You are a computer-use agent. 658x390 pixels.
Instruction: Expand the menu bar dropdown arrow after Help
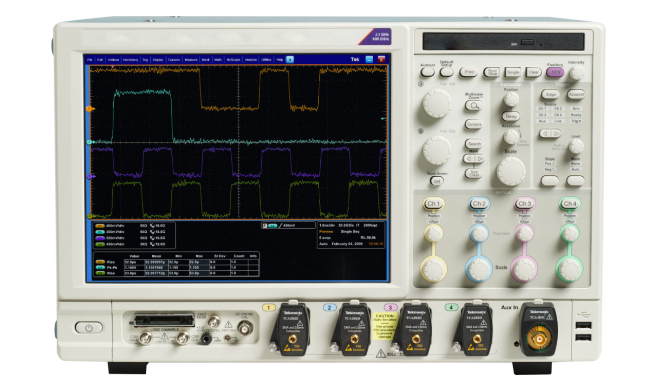(290, 60)
